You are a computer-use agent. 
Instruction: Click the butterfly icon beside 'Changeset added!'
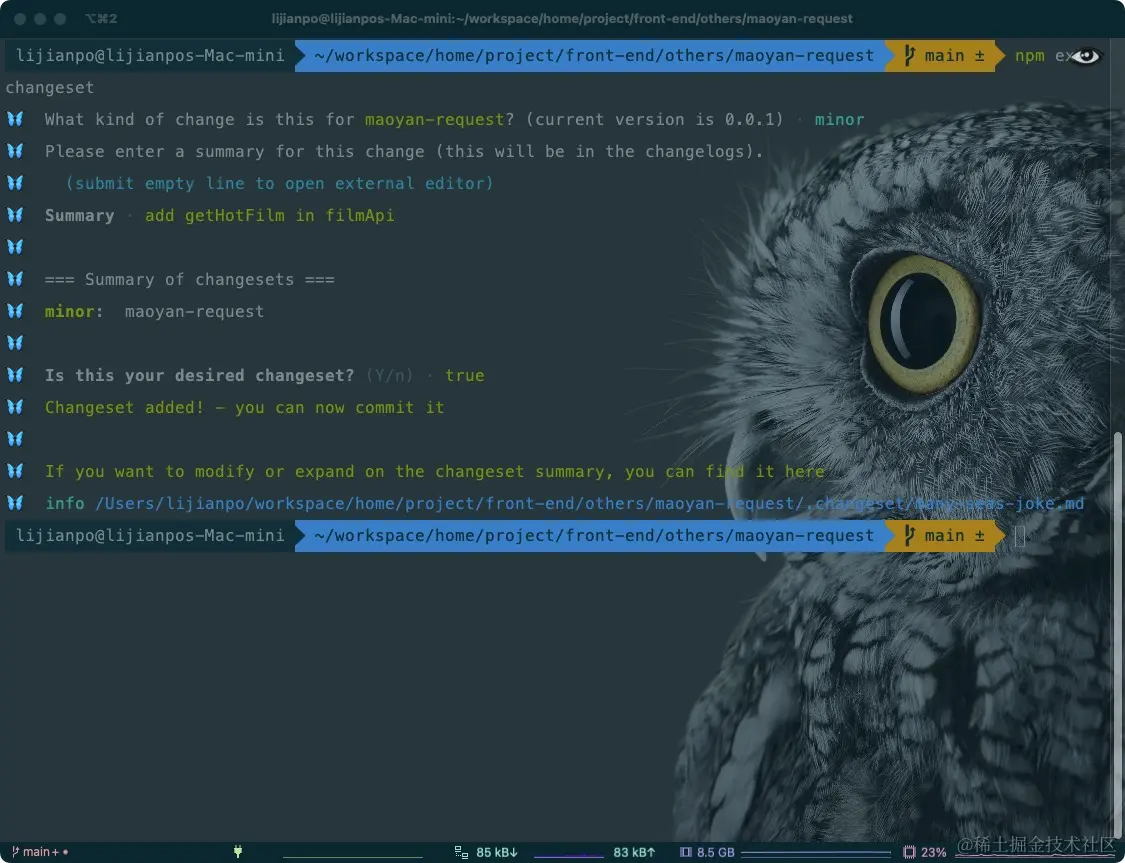pyautogui.click(x=15, y=407)
